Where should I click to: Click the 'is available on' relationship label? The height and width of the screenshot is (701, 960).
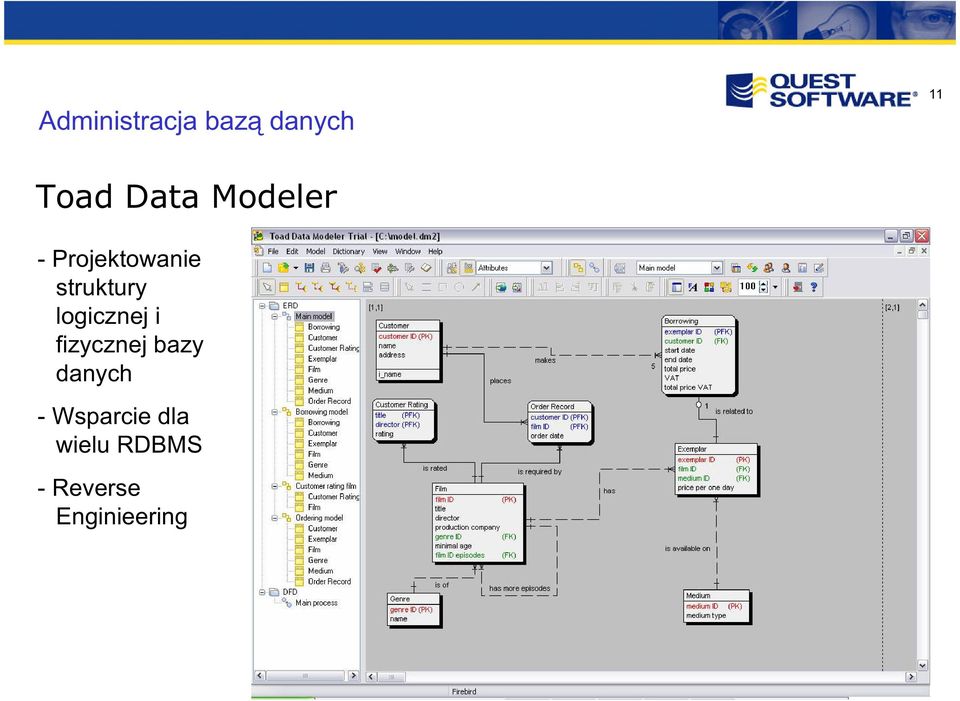(688, 549)
